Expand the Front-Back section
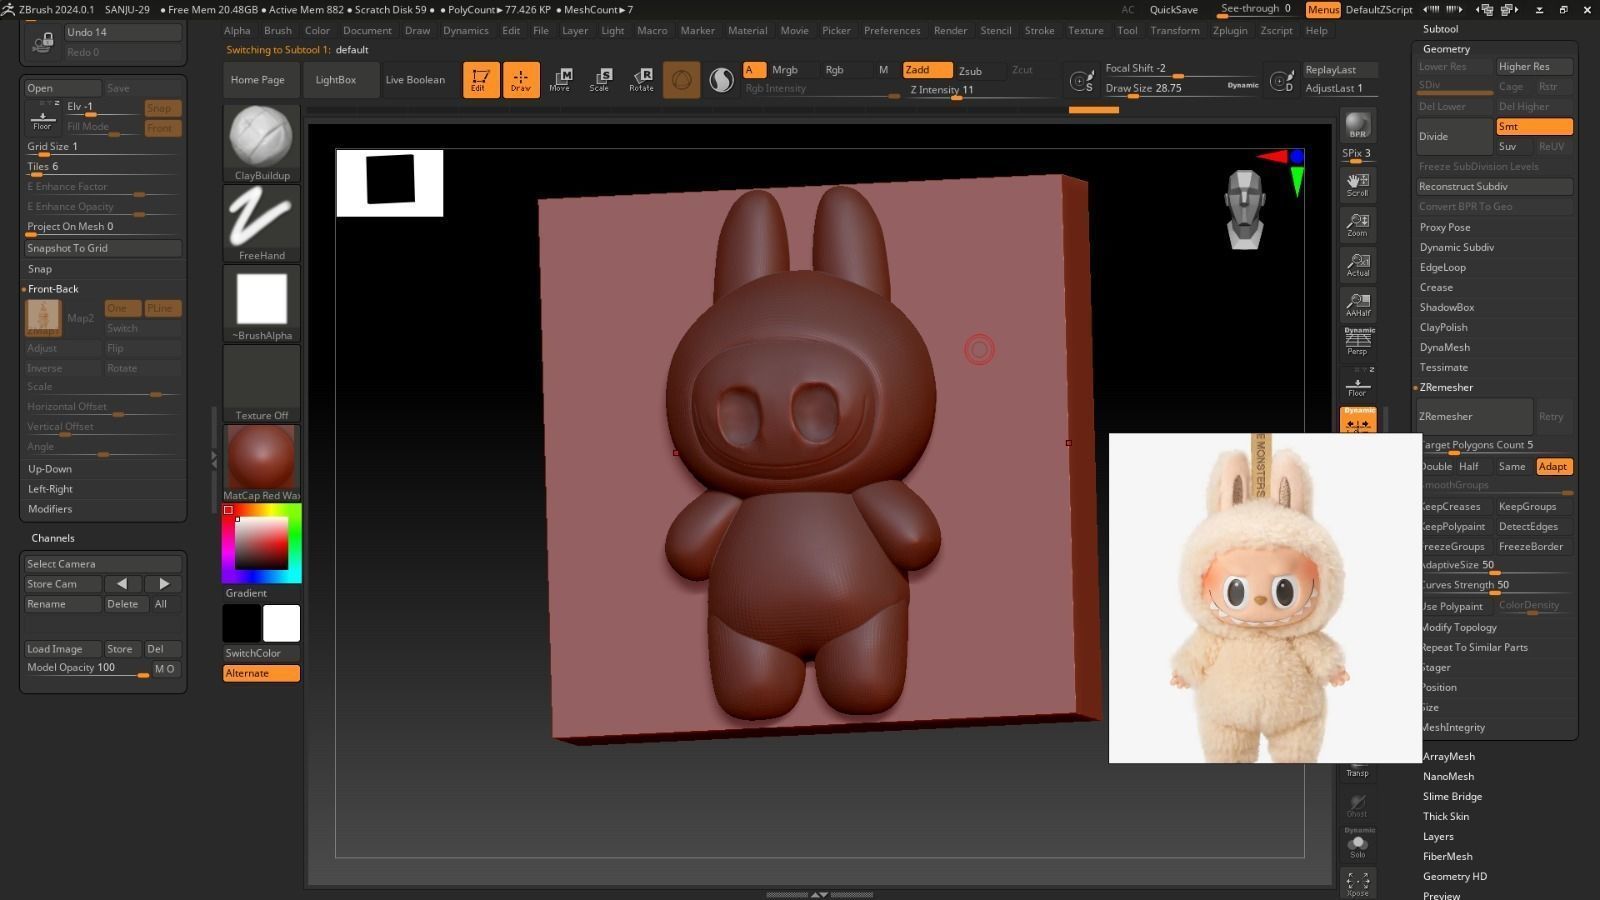This screenshot has height=900, width=1600. [x=53, y=289]
